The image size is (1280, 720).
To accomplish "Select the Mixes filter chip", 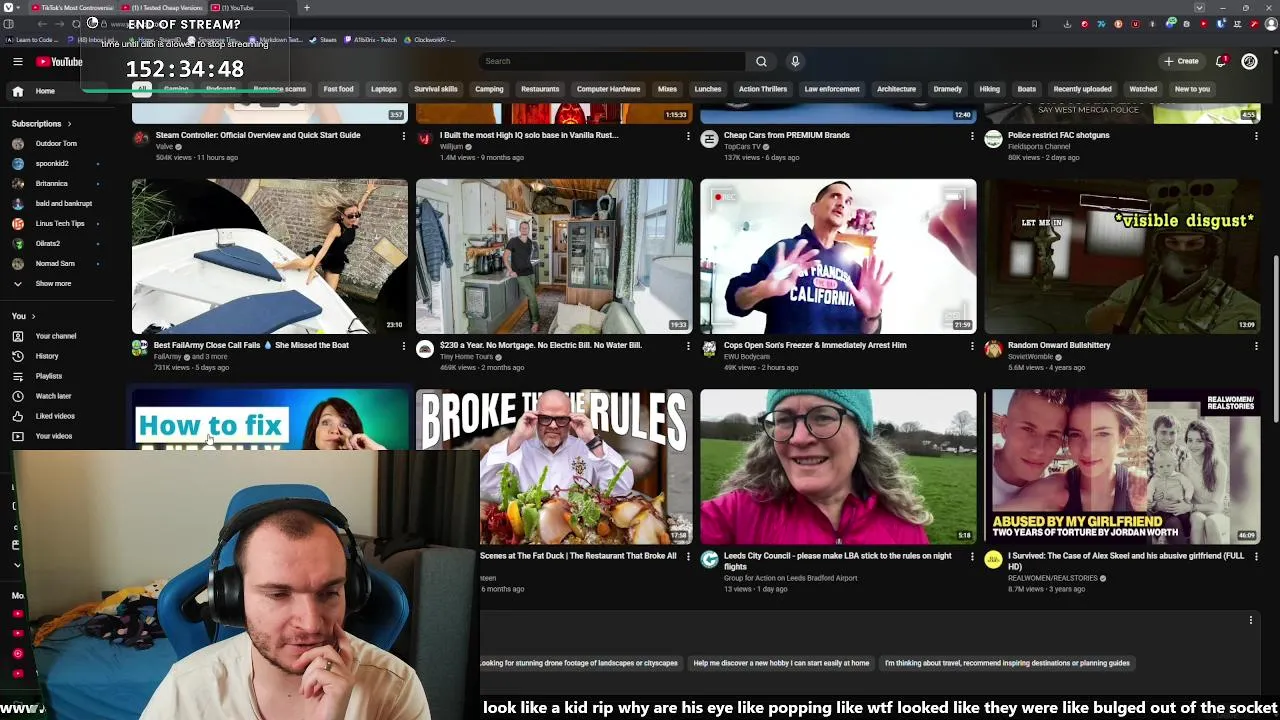I will (x=667, y=89).
